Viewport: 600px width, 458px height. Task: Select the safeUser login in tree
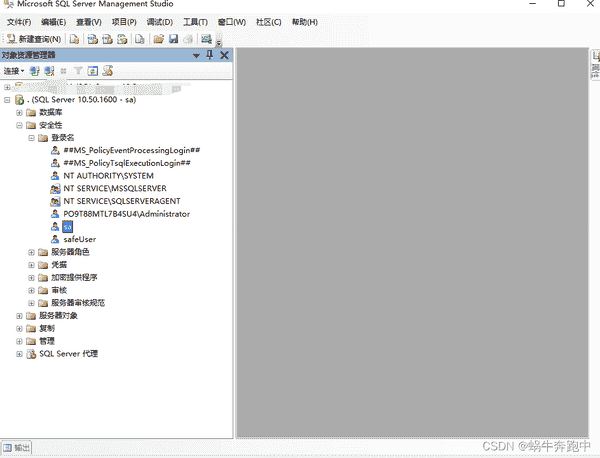[79, 239]
